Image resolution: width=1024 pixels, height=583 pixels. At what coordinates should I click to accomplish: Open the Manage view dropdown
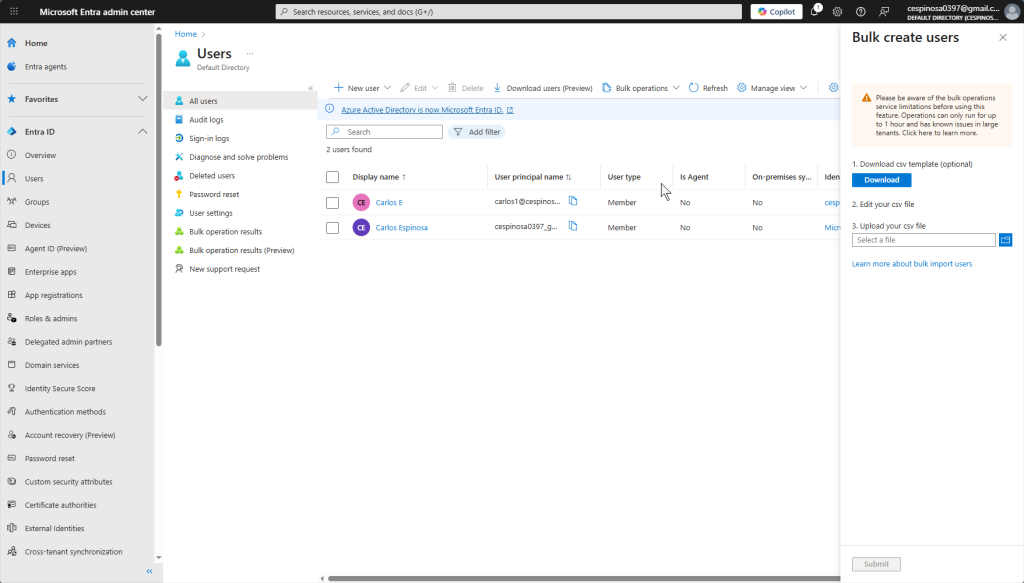coord(772,88)
